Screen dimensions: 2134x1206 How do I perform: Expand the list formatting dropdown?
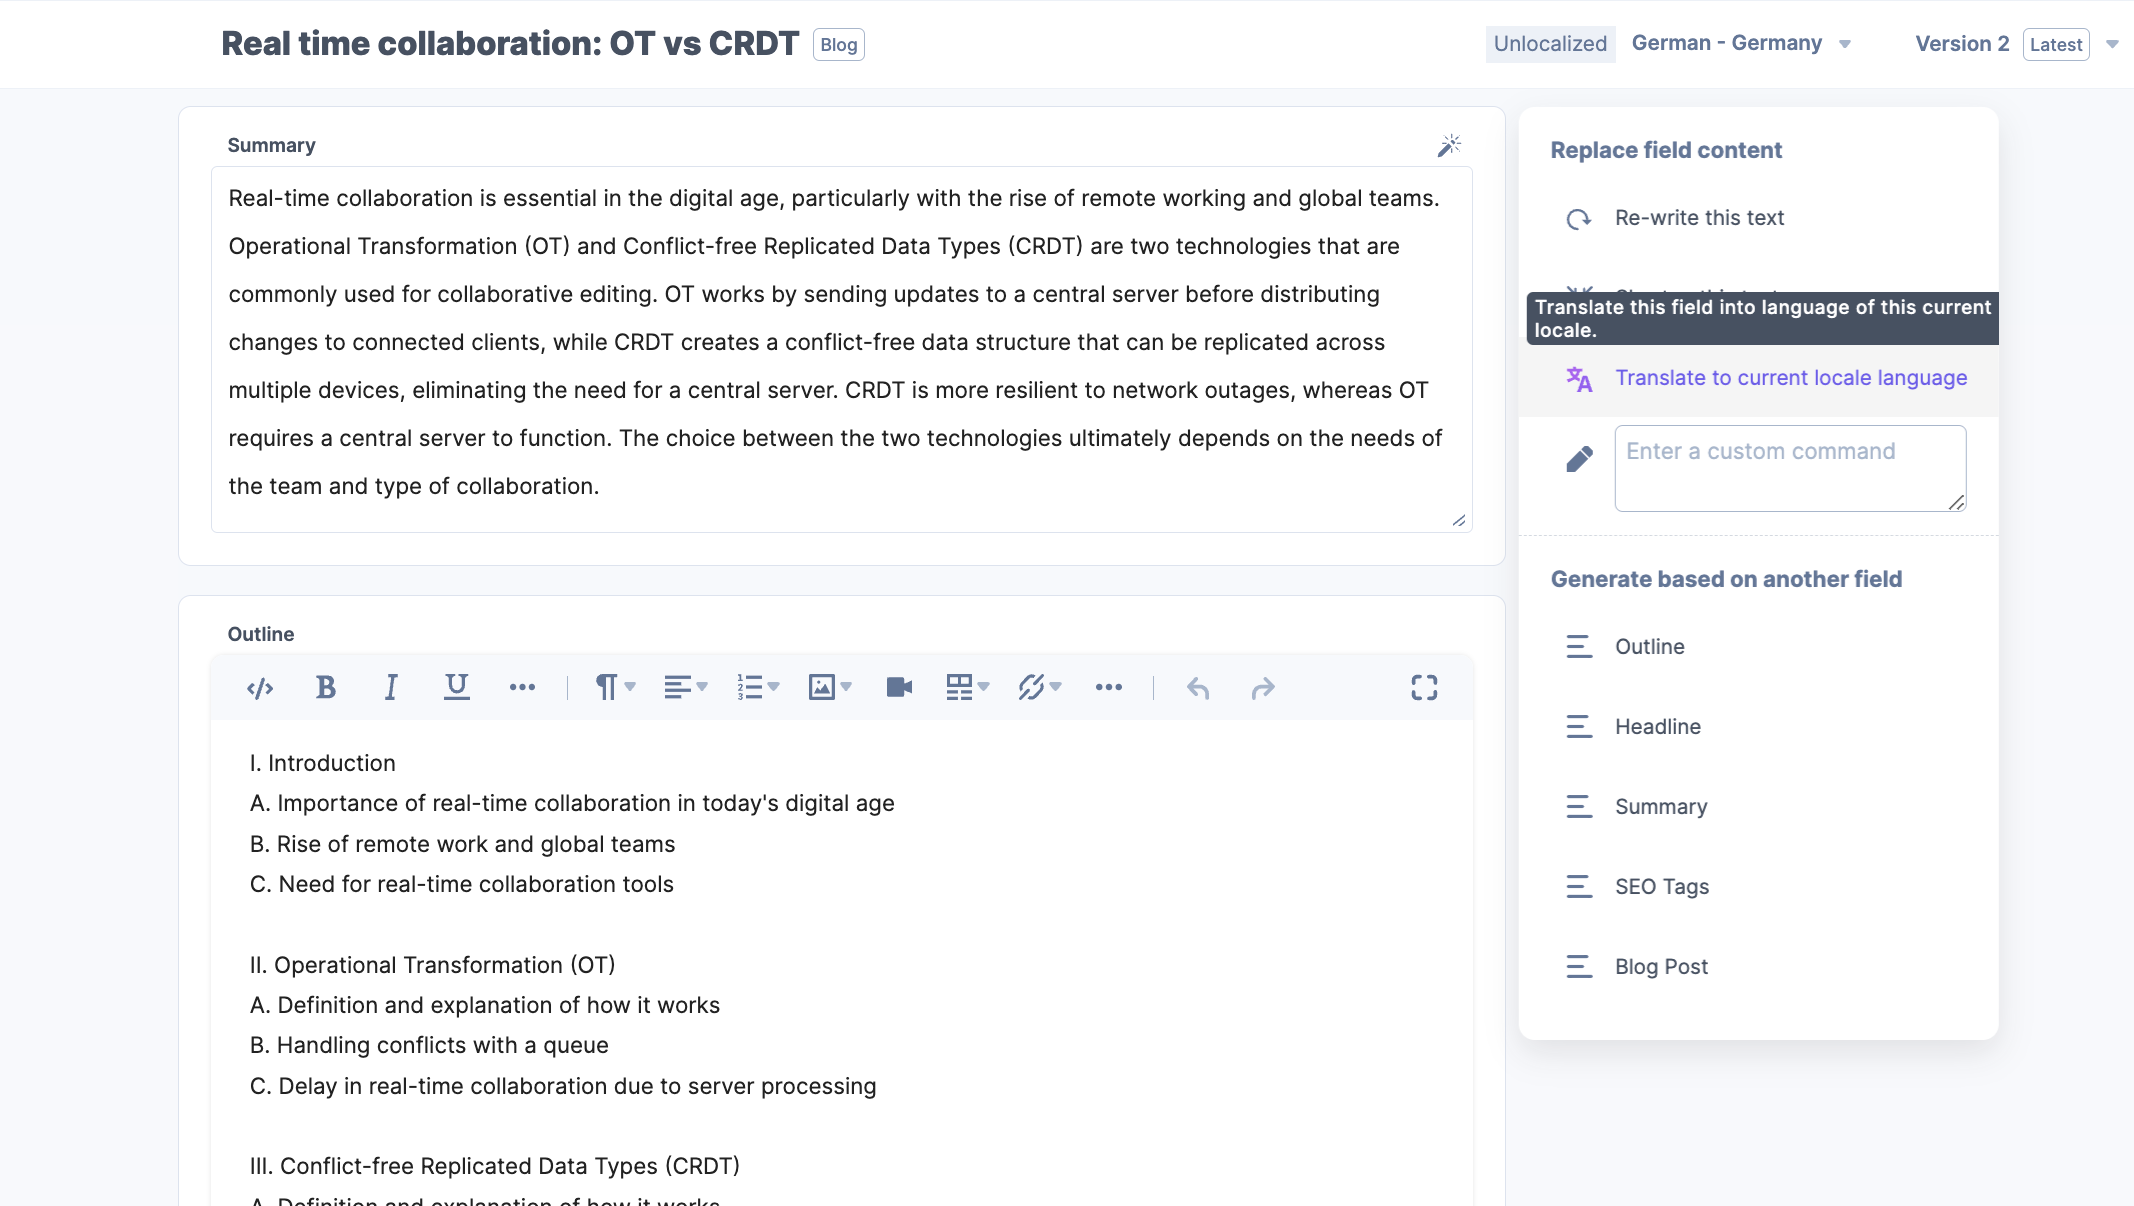pos(774,687)
